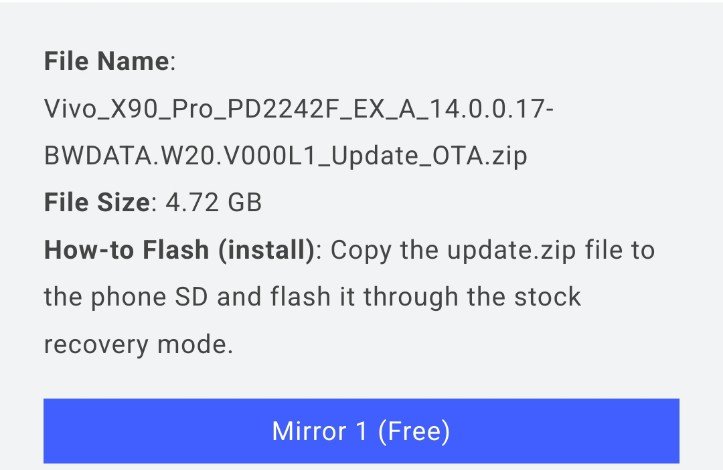
Task: Click the word 'Mirror' on the blue button
Action: (x=308, y=431)
